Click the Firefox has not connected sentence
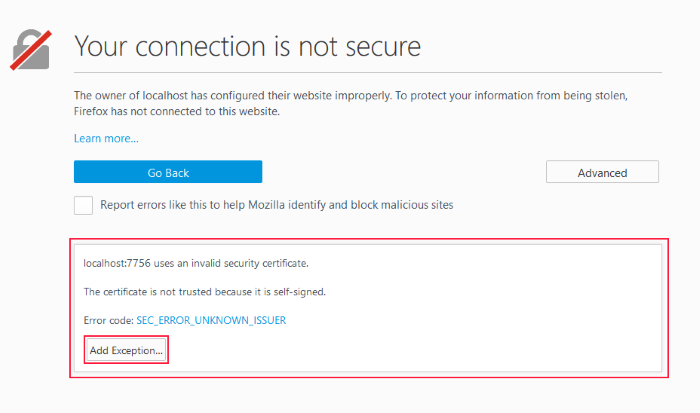This screenshot has height=413, width=700. click(177, 111)
